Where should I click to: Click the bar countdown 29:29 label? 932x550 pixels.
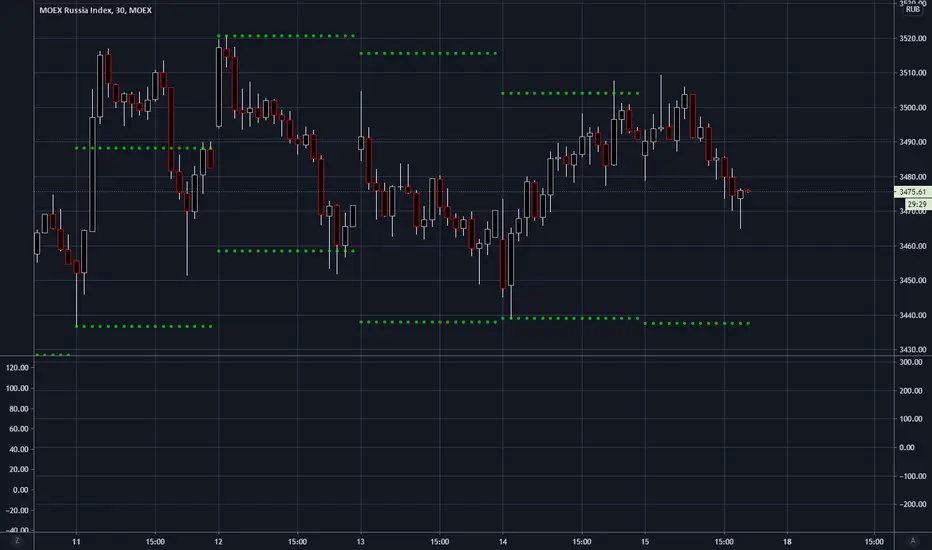[916, 204]
